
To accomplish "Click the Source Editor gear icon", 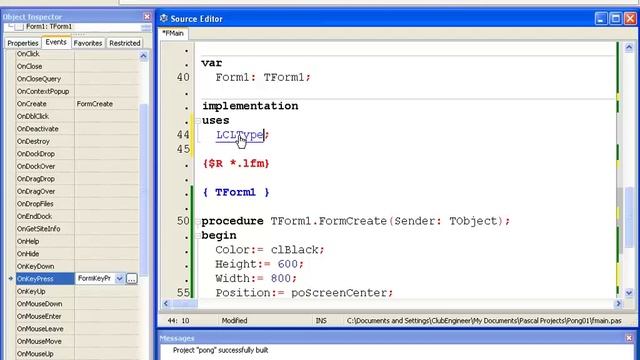I will click(x=164, y=18).
